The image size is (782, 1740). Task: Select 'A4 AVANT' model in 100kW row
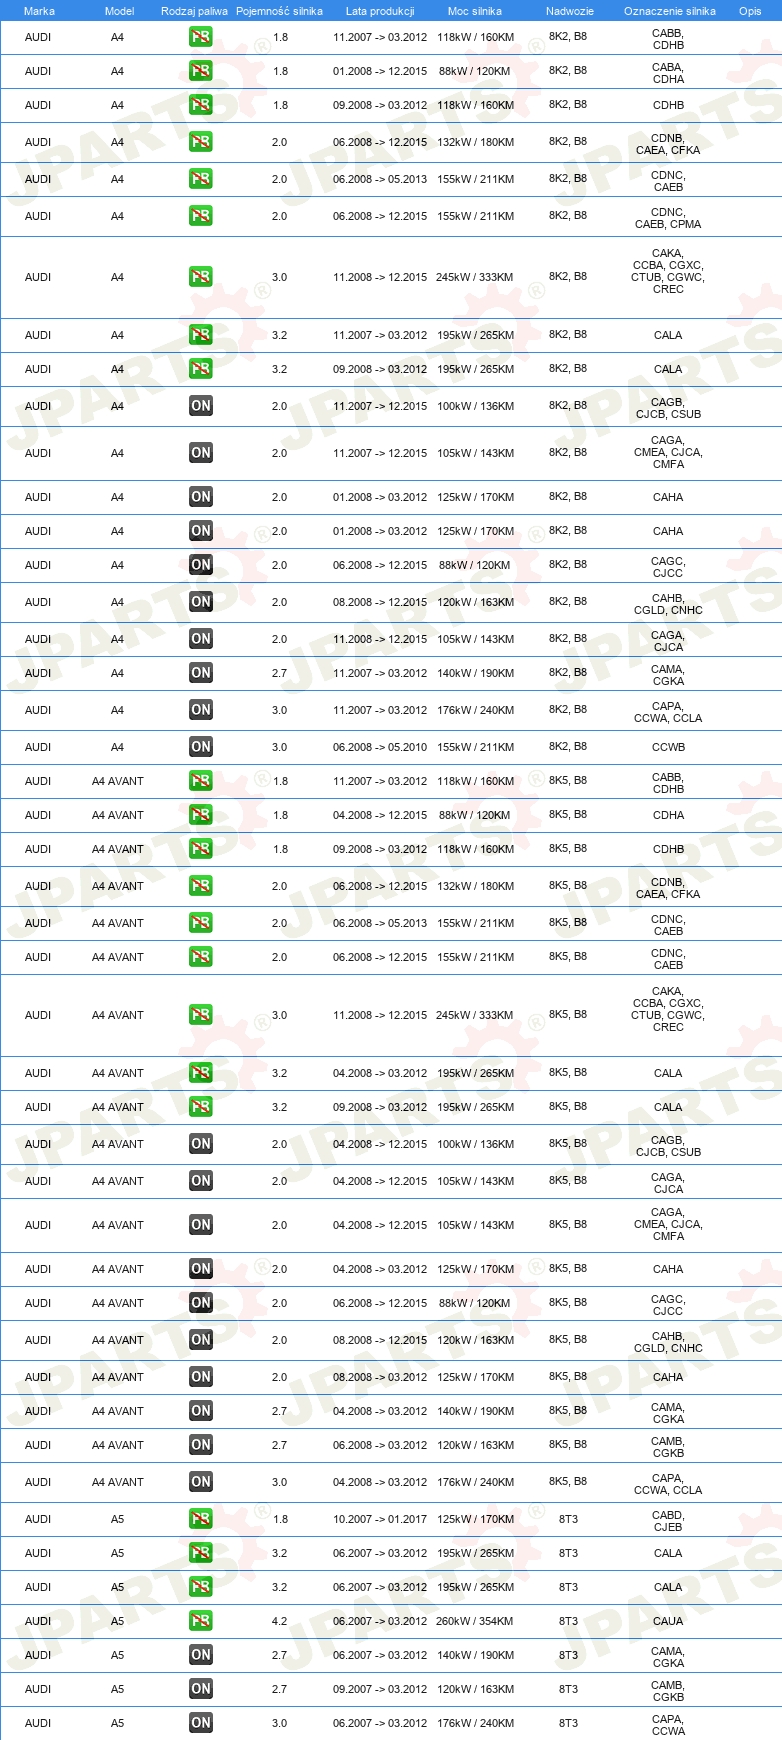coord(118,1144)
